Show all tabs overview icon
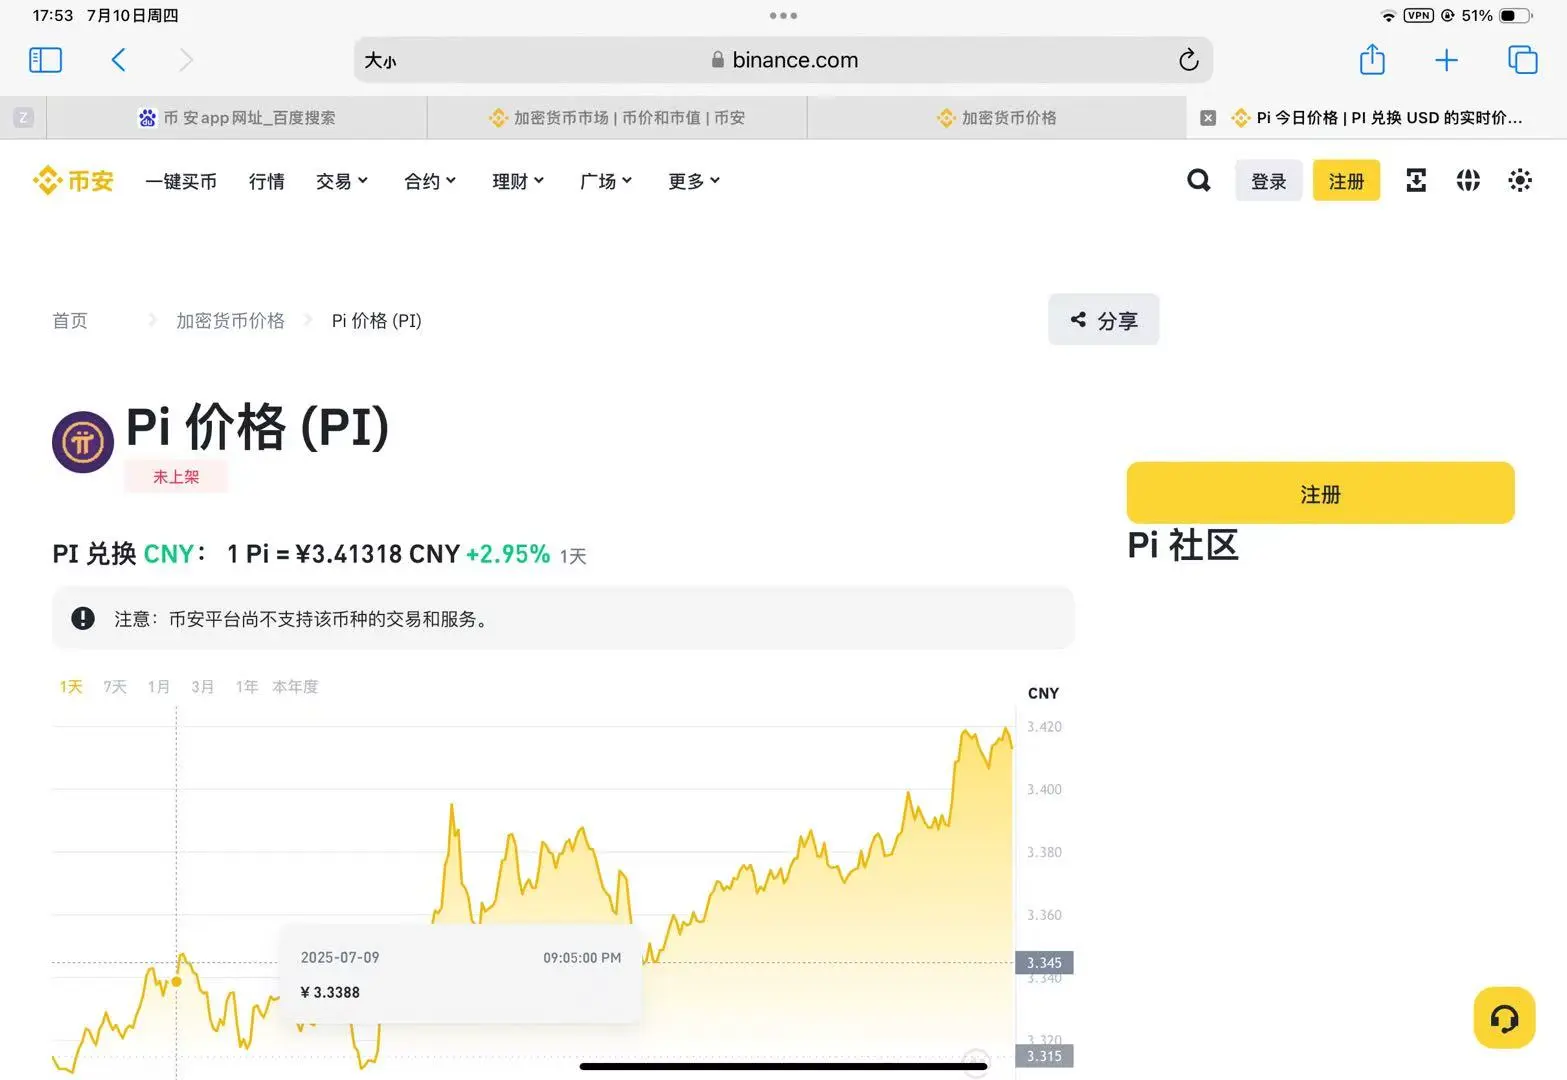The image size is (1567, 1080). [x=1522, y=60]
